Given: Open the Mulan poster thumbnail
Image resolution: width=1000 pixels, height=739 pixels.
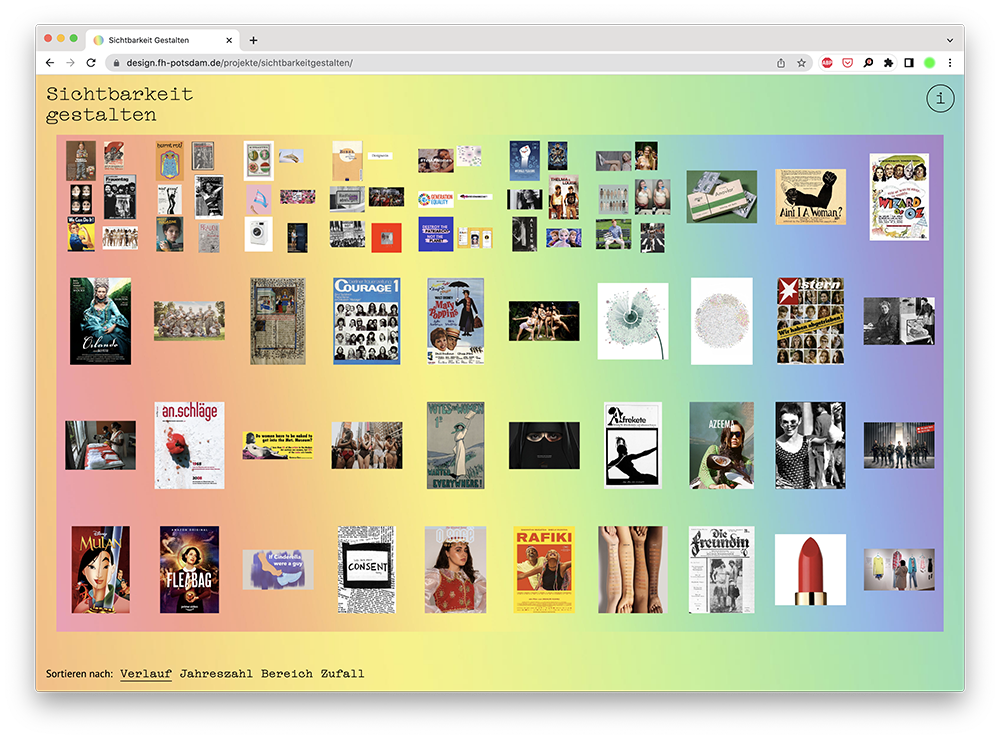Looking at the screenshot, I should 100,569.
